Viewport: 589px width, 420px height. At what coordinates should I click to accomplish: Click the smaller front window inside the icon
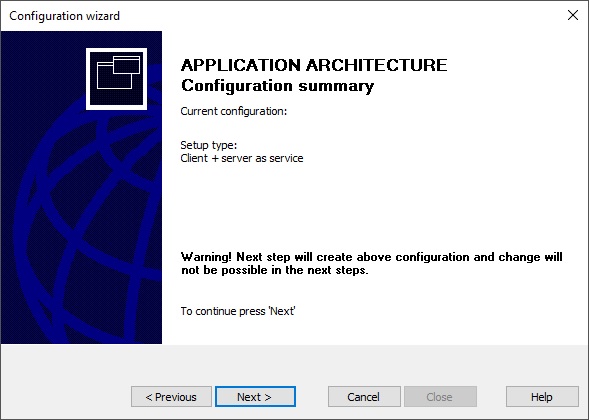click(x=127, y=65)
